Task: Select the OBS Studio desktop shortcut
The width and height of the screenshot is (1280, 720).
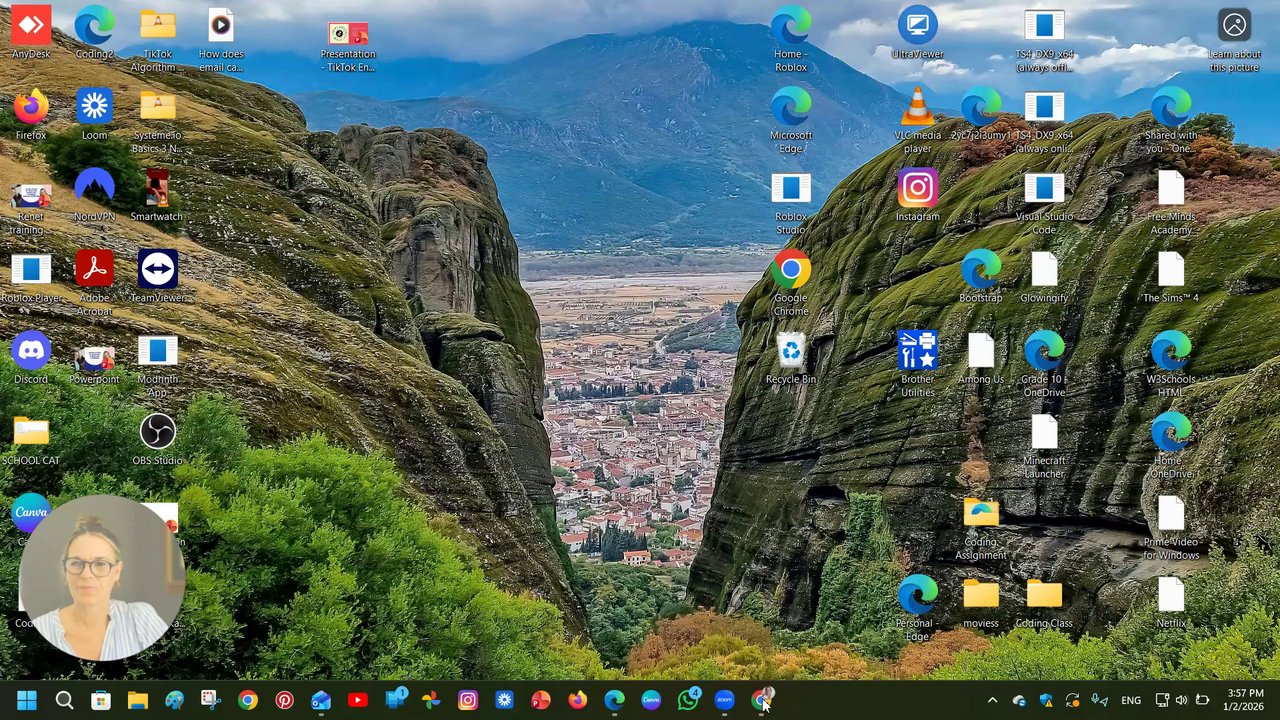Action: (x=157, y=440)
